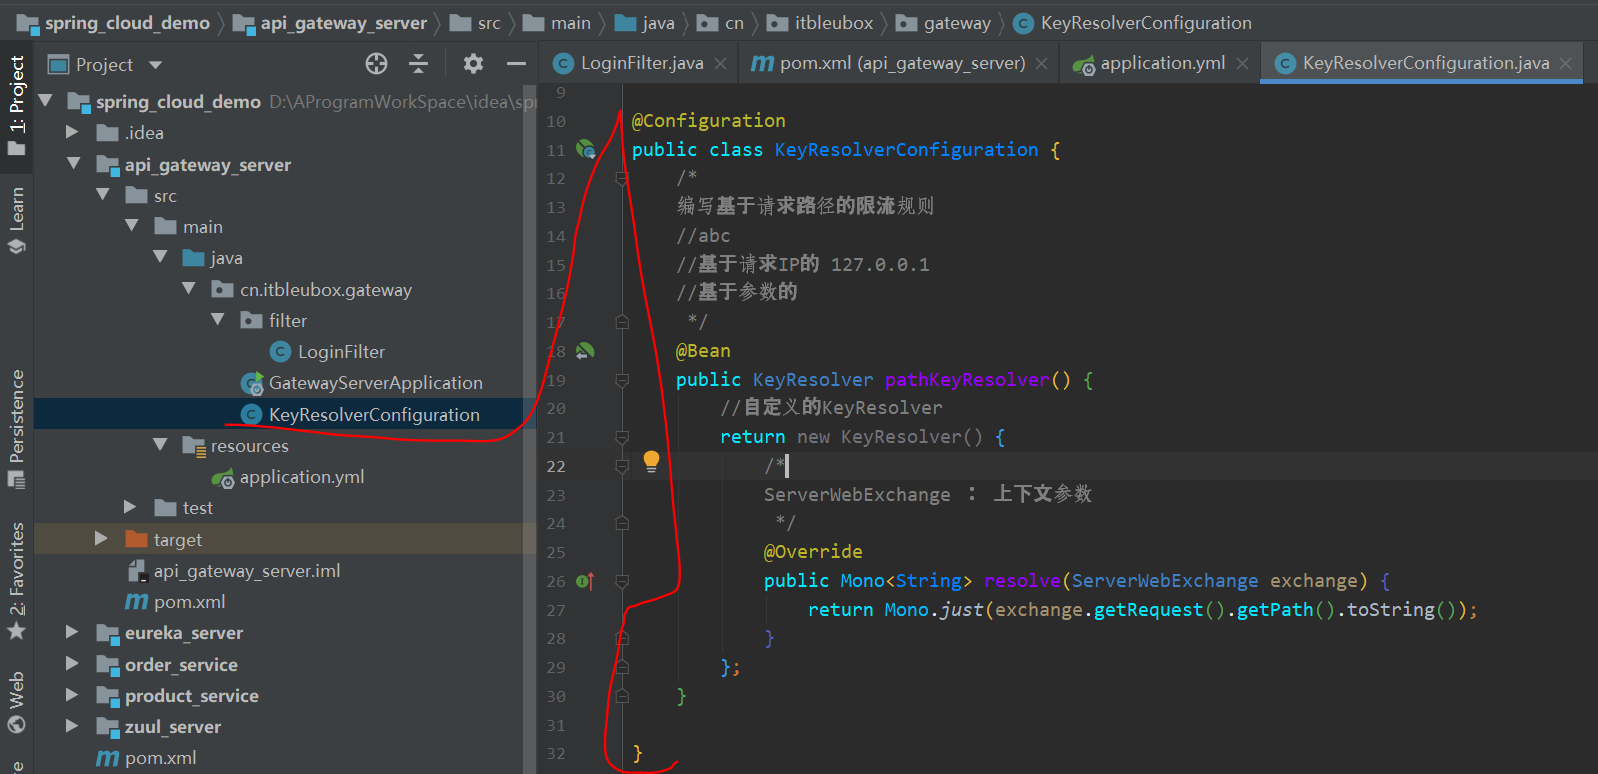Expand the eureka_server module

point(72,632)
